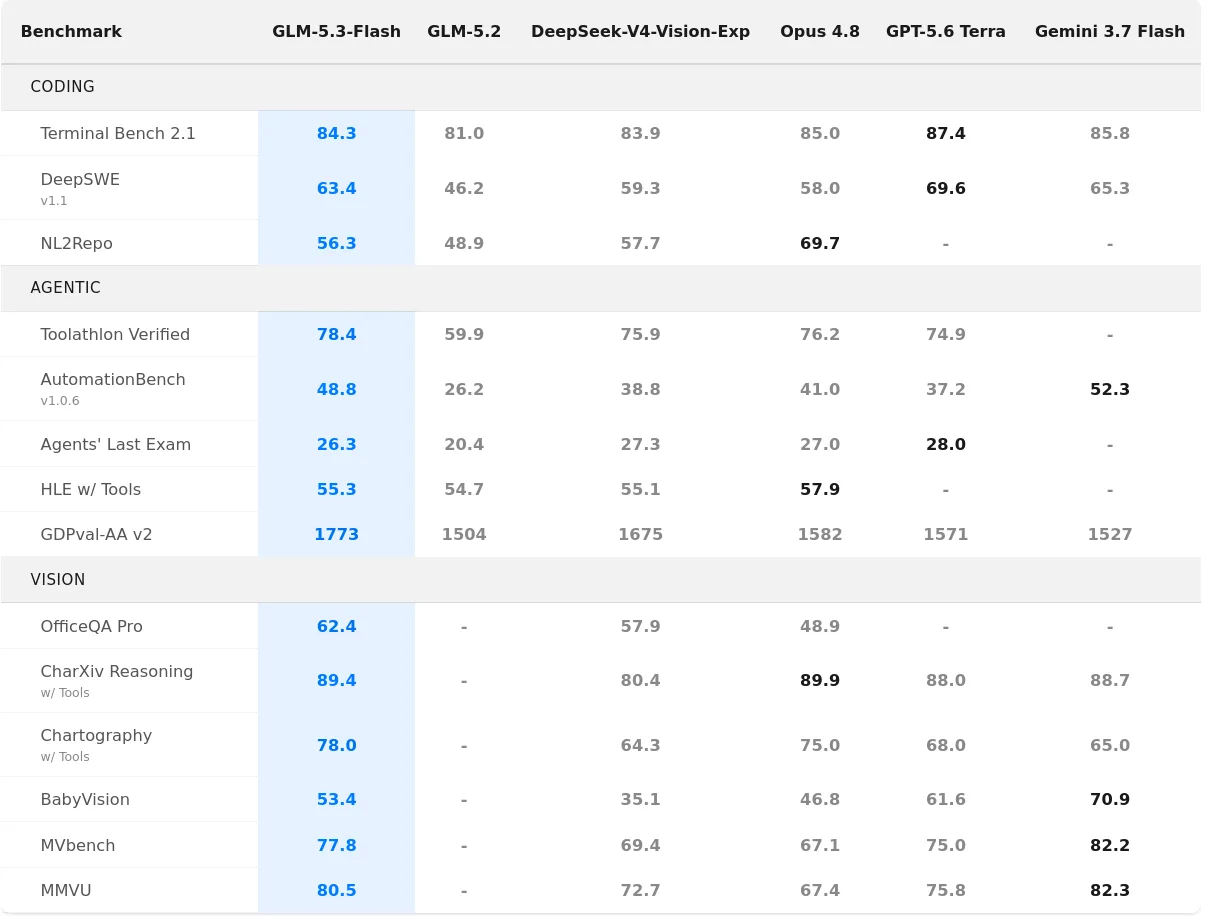Image resolution: width=1208 pixels, height=916 pixels.
Task: Click the 82.2 MVbench score
Action: click(1110, 846)
